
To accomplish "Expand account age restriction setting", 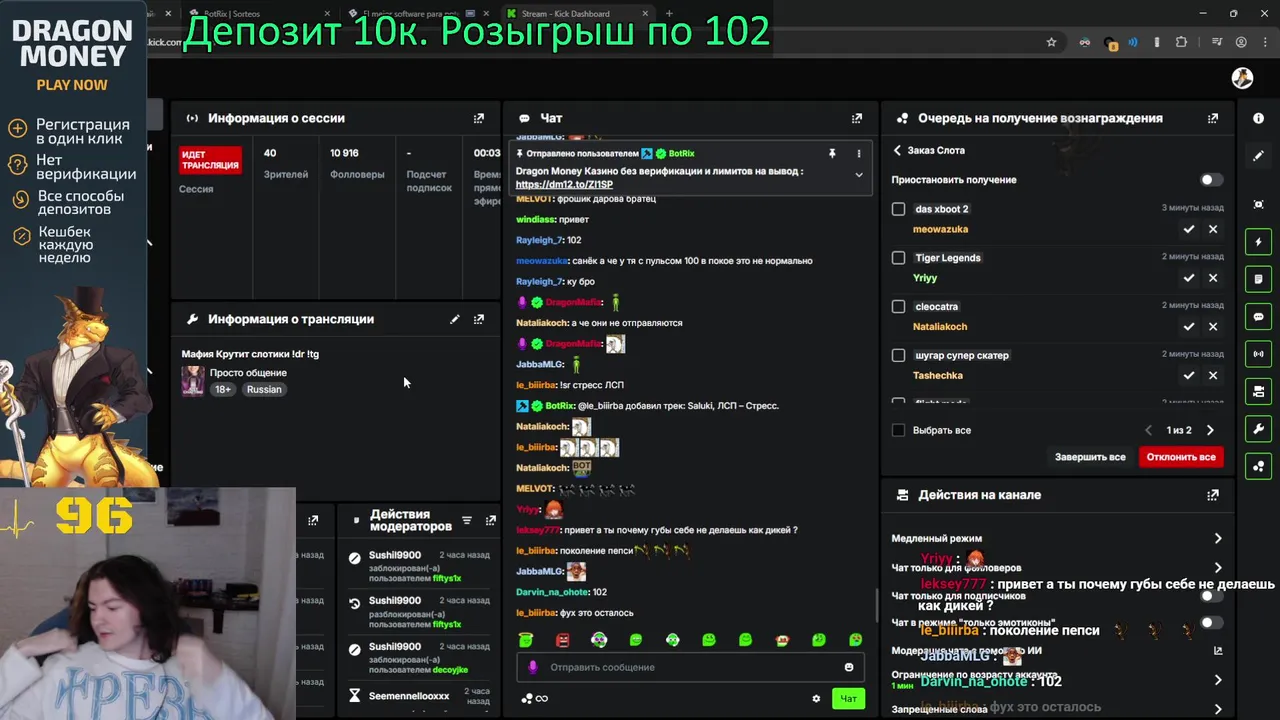I will click(x=1217, y=680).
